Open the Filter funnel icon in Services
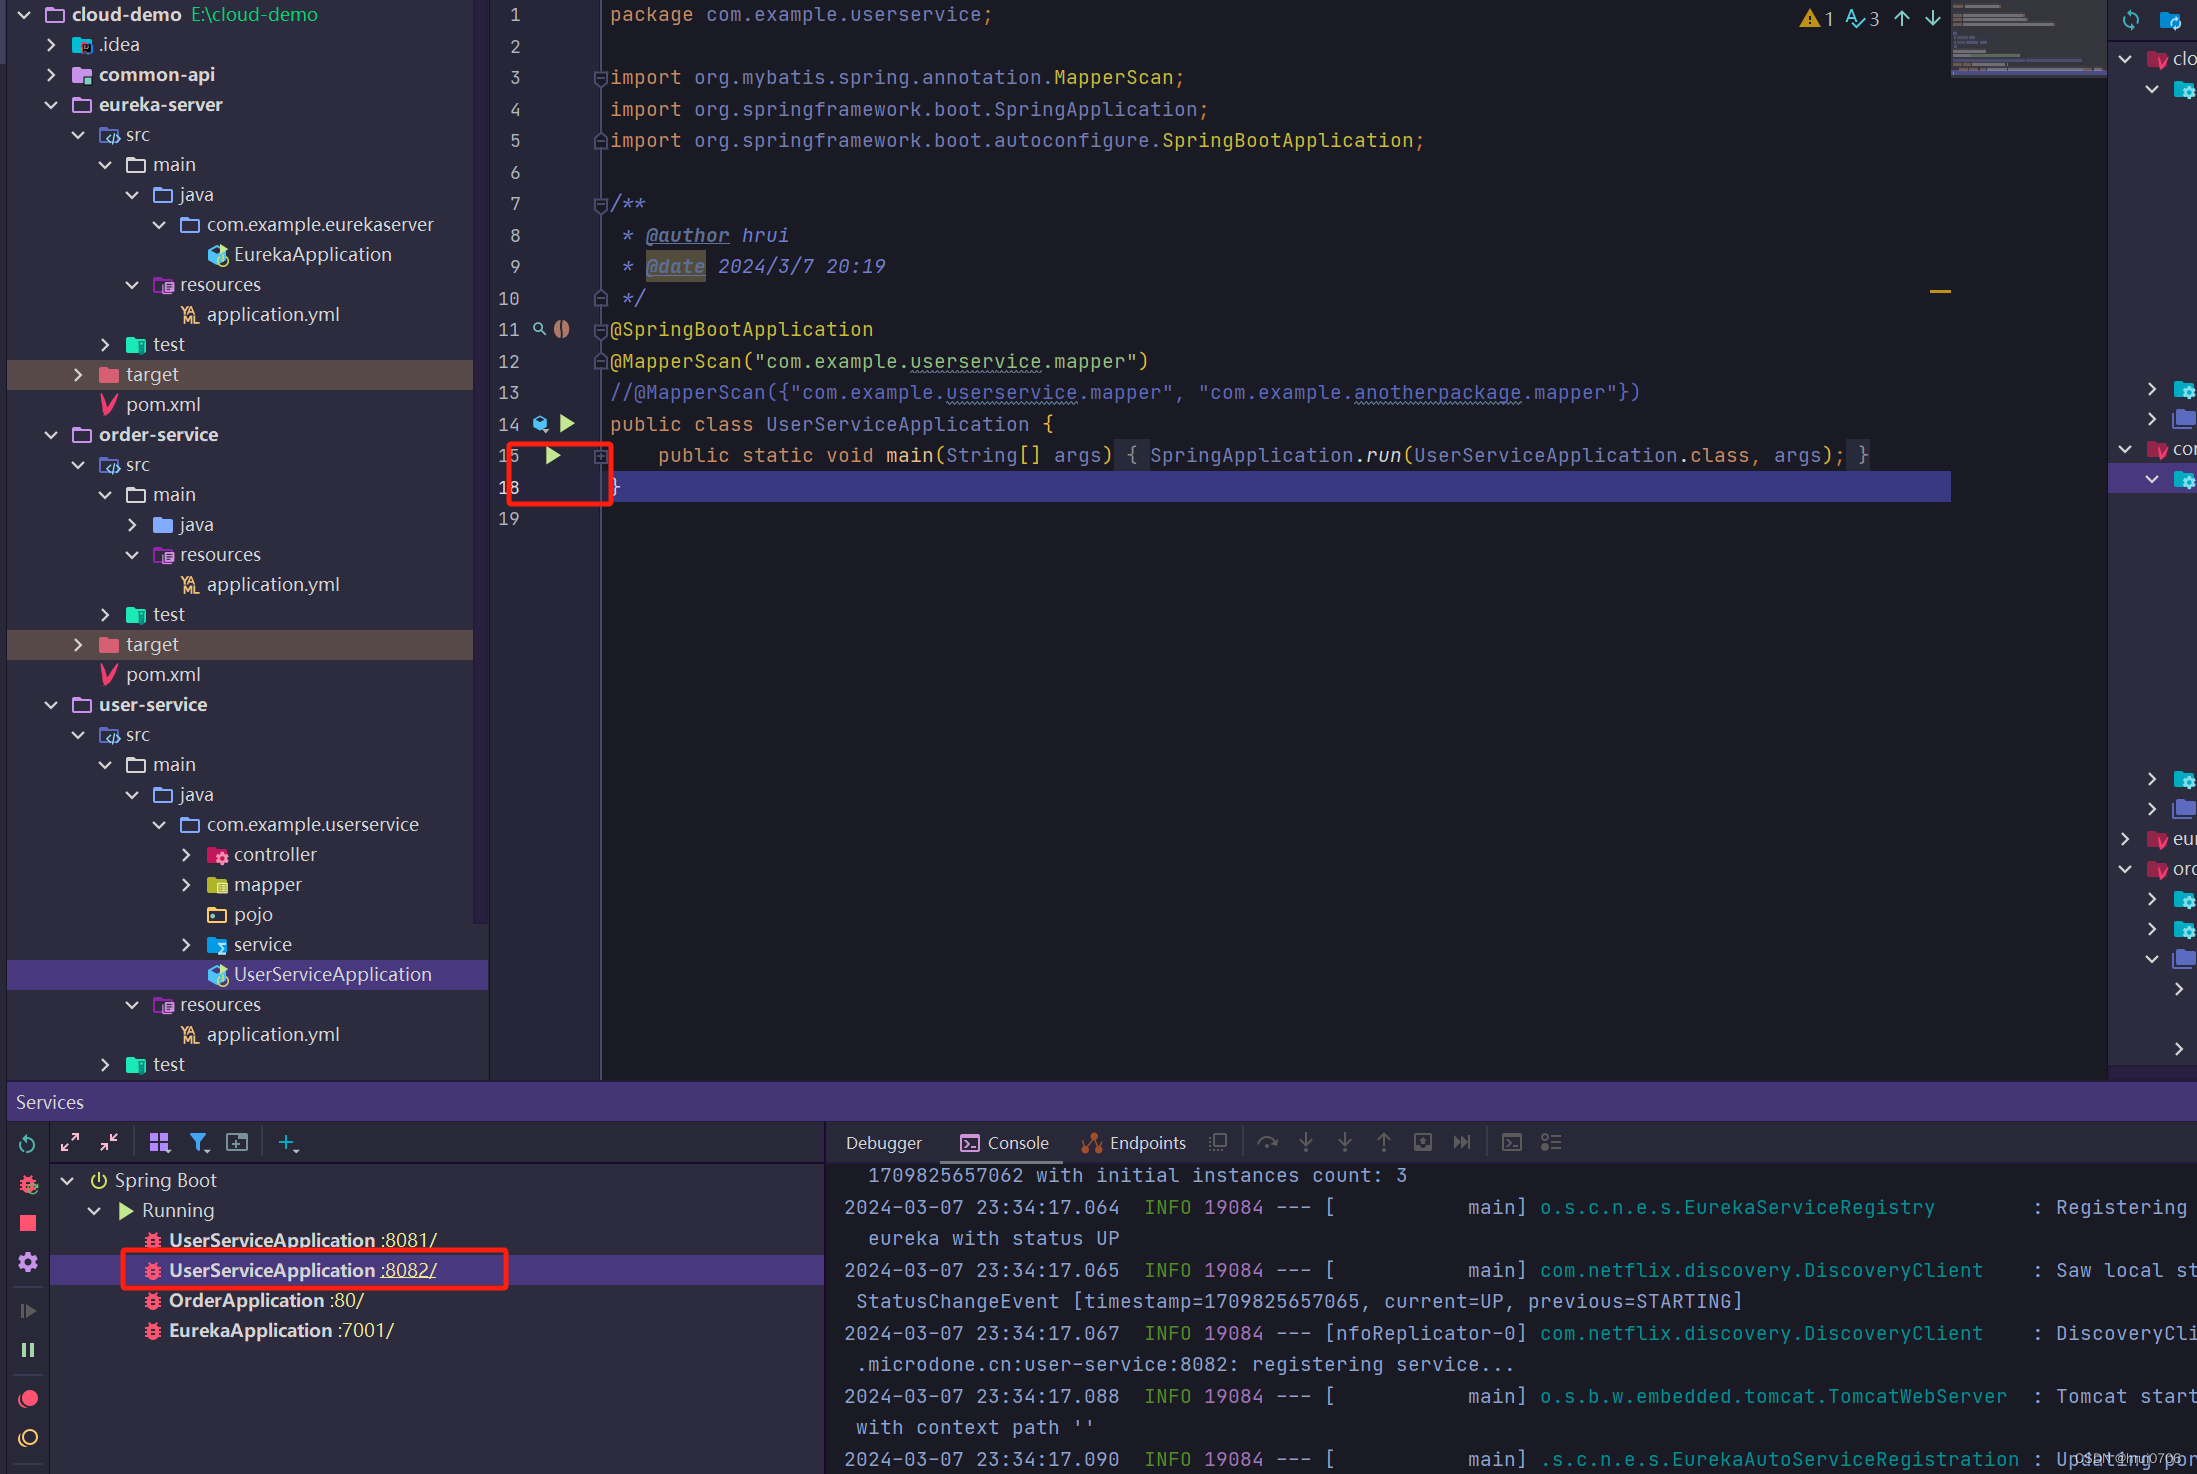The image size is (2197, 1474). [x=199, y=1142]
